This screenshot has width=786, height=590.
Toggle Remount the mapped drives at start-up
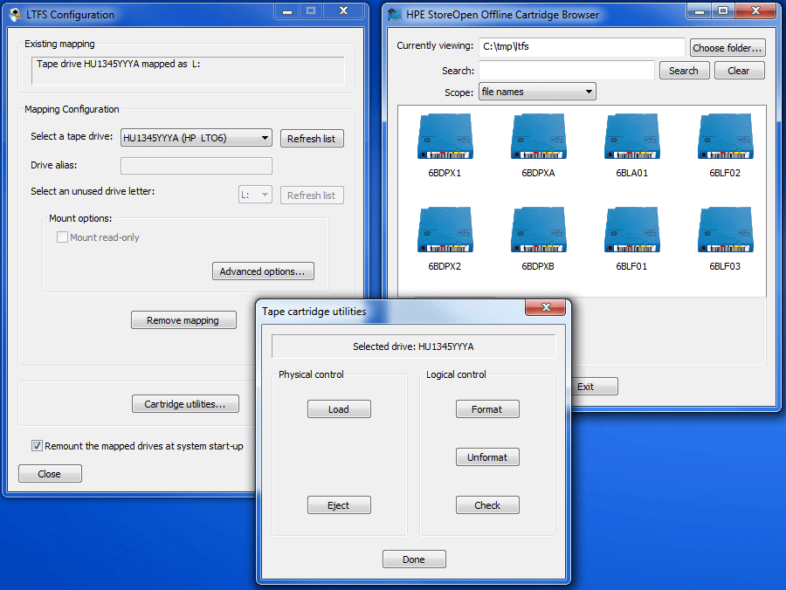pyautogui.click(x=37, y=446)
